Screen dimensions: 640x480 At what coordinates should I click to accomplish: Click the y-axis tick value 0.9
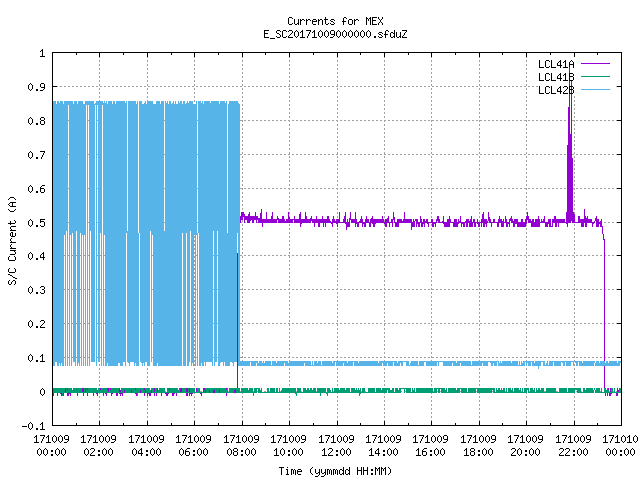pyautogui.click(x=36, y=87)
